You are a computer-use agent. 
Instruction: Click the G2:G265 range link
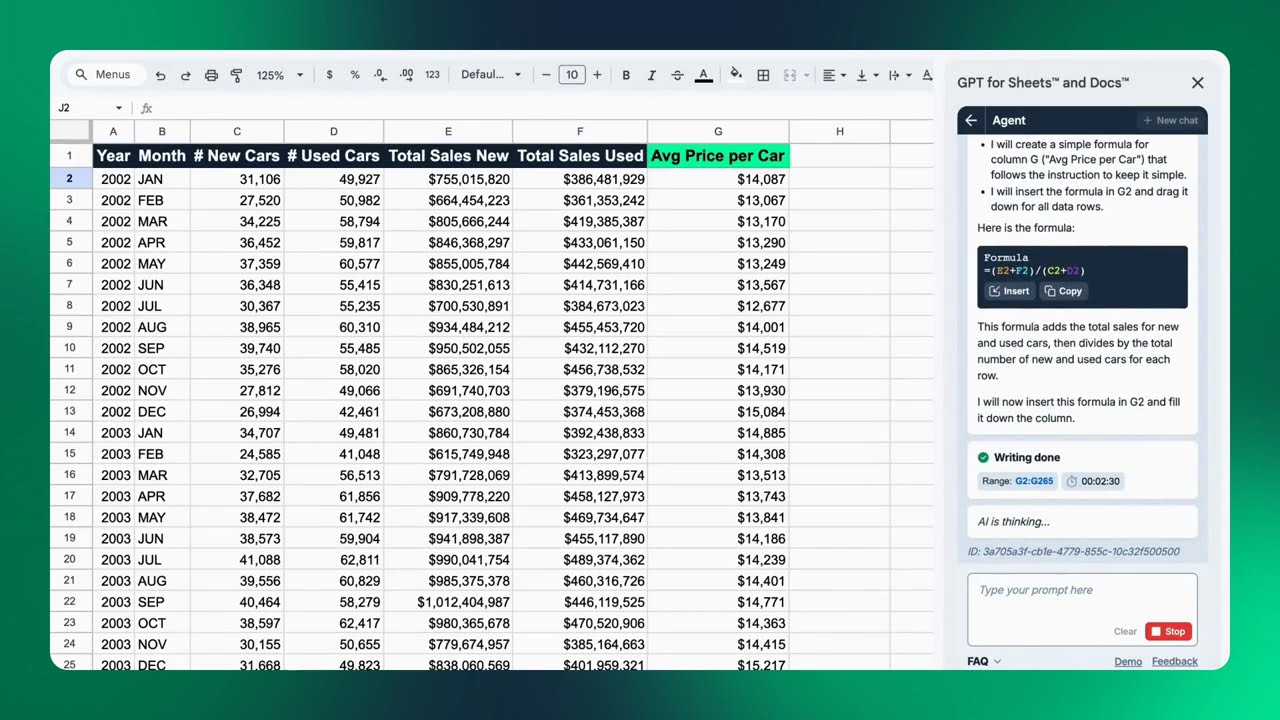tap(1034, 481)
